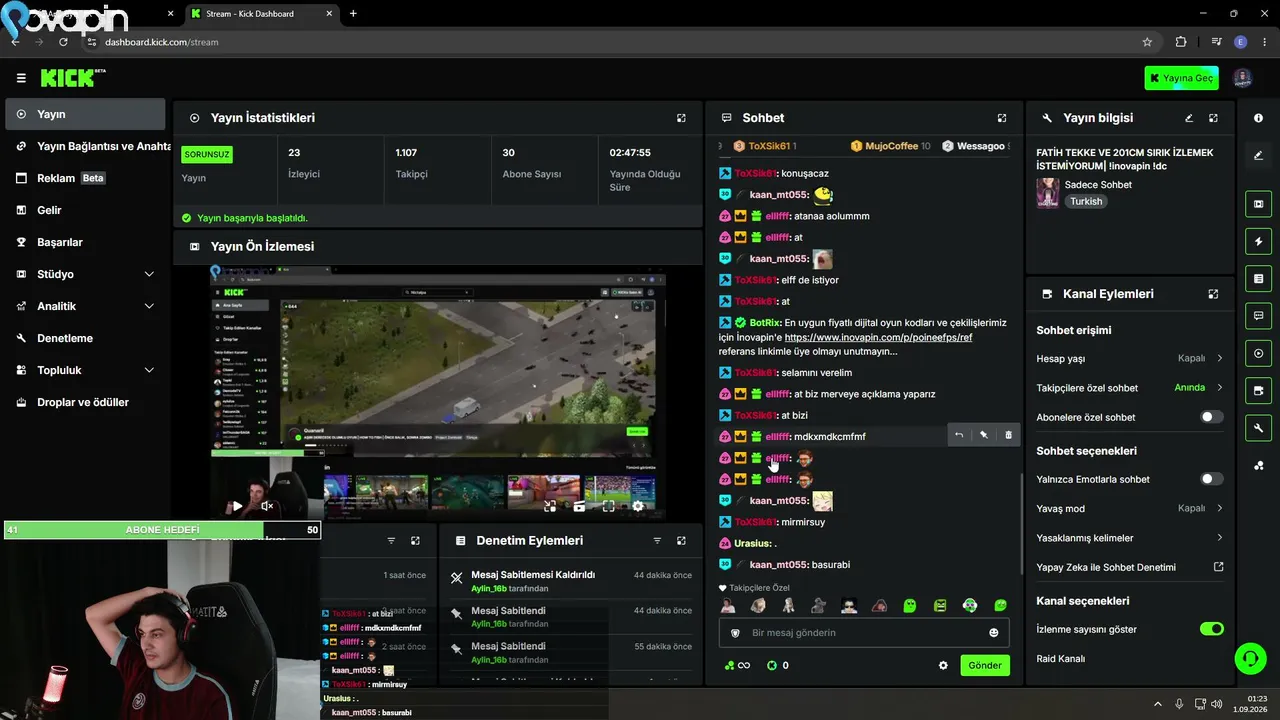Click the green Yayına Geç button

(x=1181, y=78)
